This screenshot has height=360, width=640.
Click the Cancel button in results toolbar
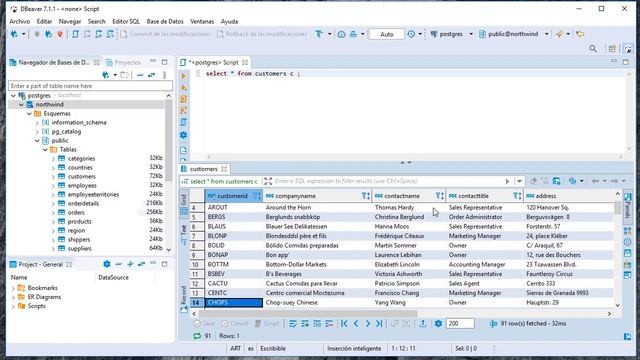235,324
